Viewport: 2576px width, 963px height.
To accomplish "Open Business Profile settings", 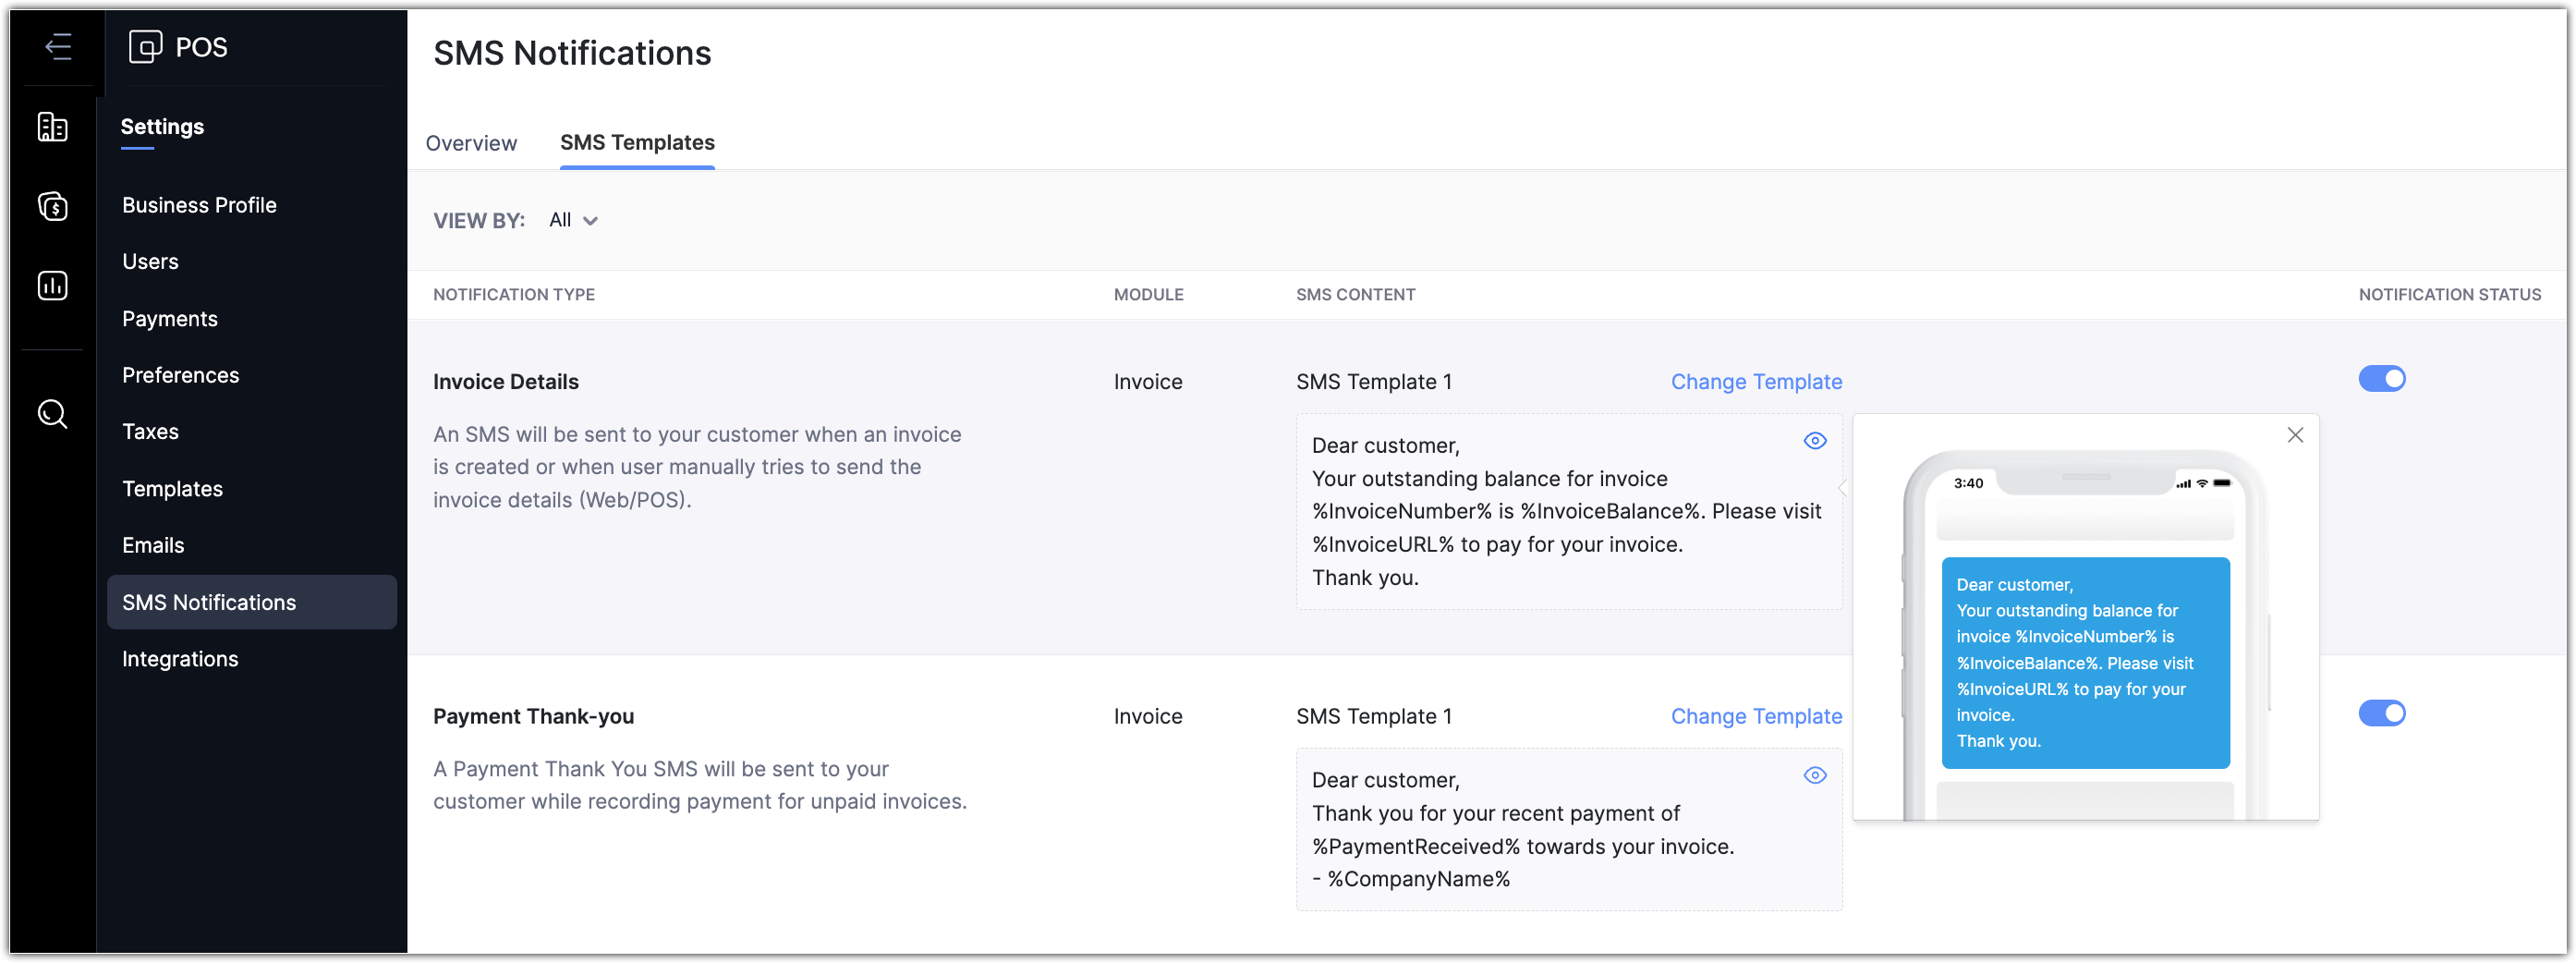I will (x=199, y=205).
